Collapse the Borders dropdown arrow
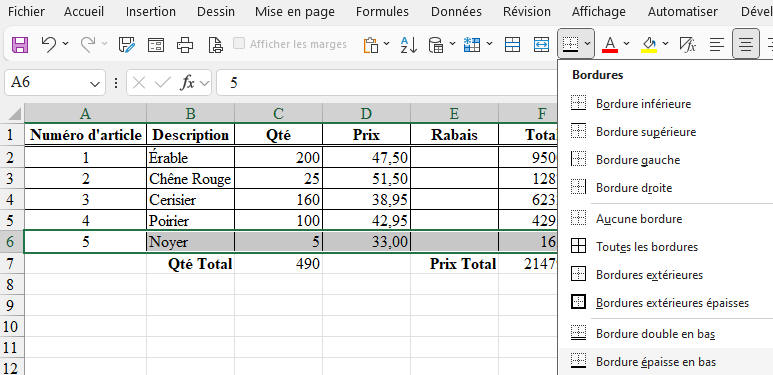 [x=588, y=44]
